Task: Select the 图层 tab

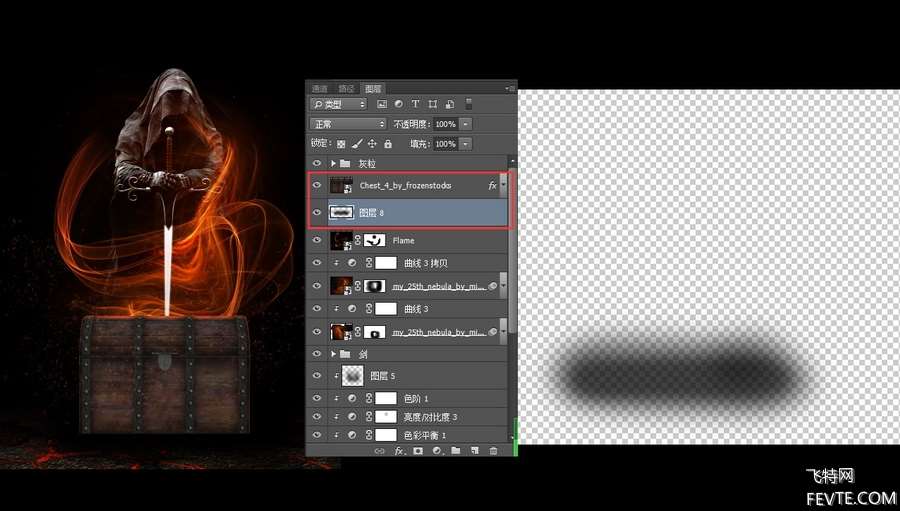Action: [373, 88]
